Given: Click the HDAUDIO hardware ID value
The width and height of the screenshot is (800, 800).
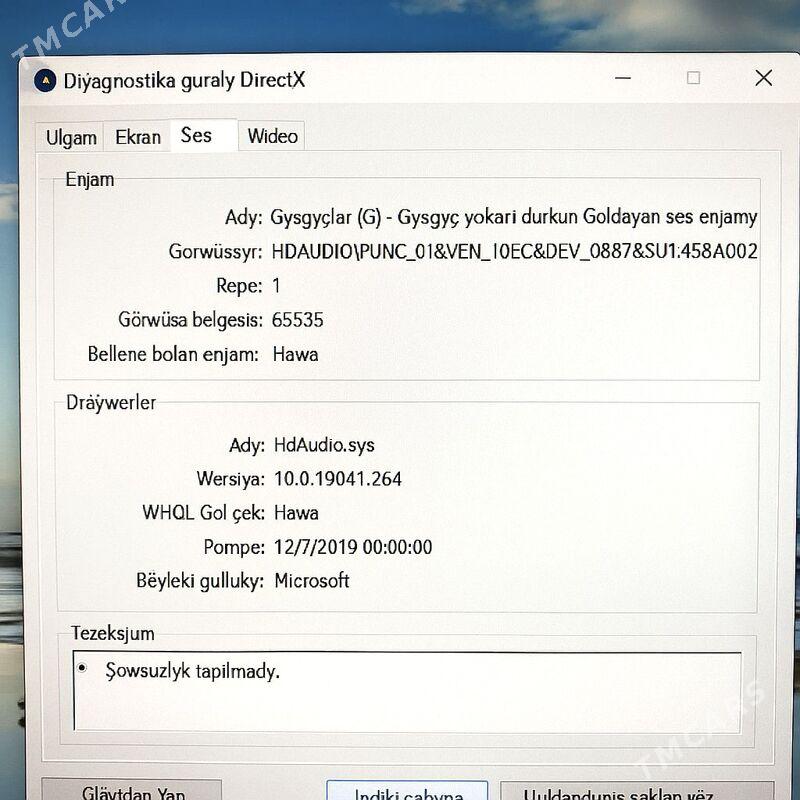Looking at the screenshot, I should pyautogui.click(x=514, y=251).
